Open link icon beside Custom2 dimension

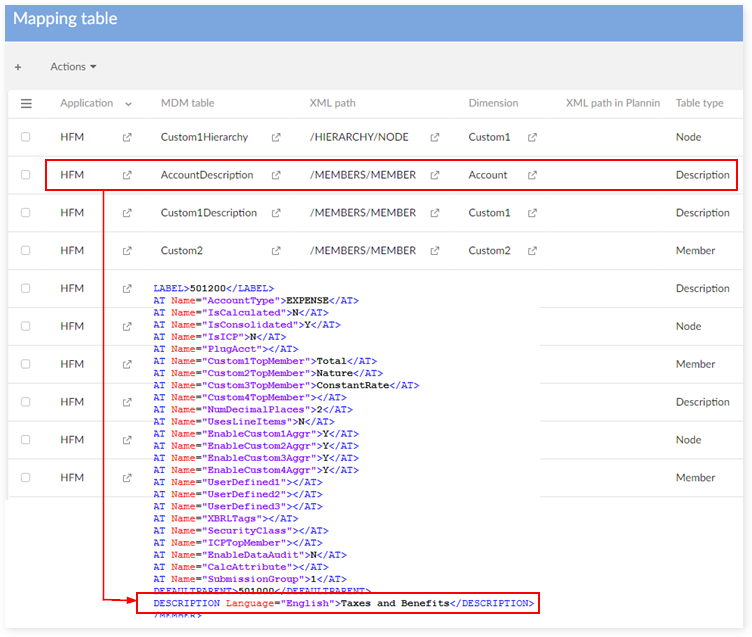pyautogui.click(x=532, y=251)
